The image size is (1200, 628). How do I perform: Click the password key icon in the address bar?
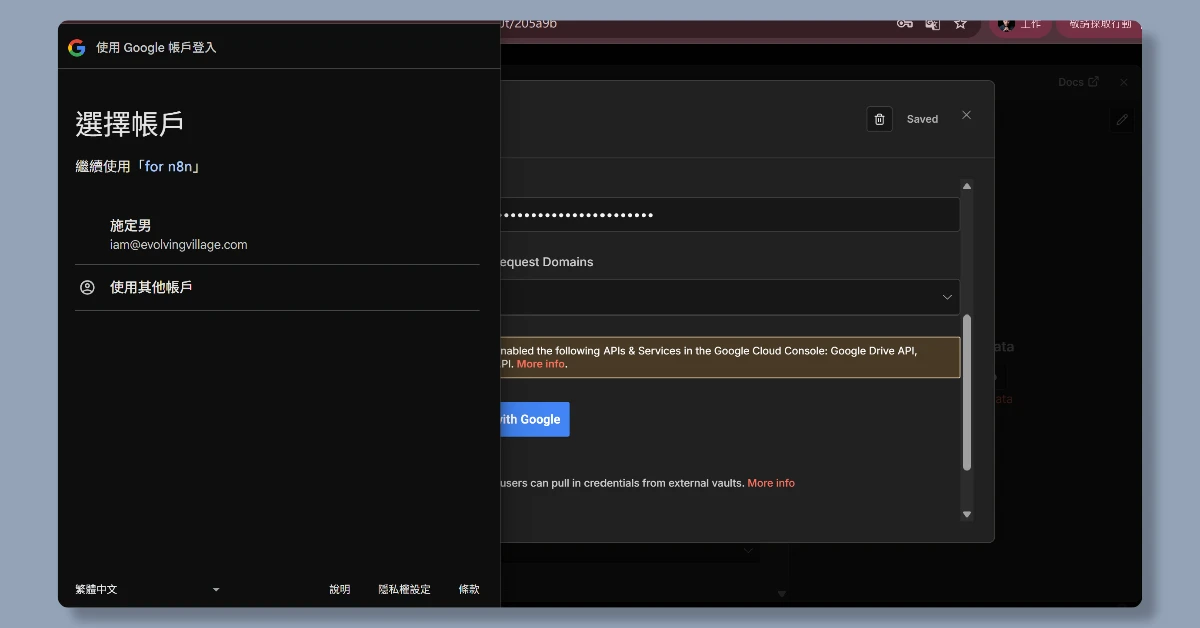(904, 23)
